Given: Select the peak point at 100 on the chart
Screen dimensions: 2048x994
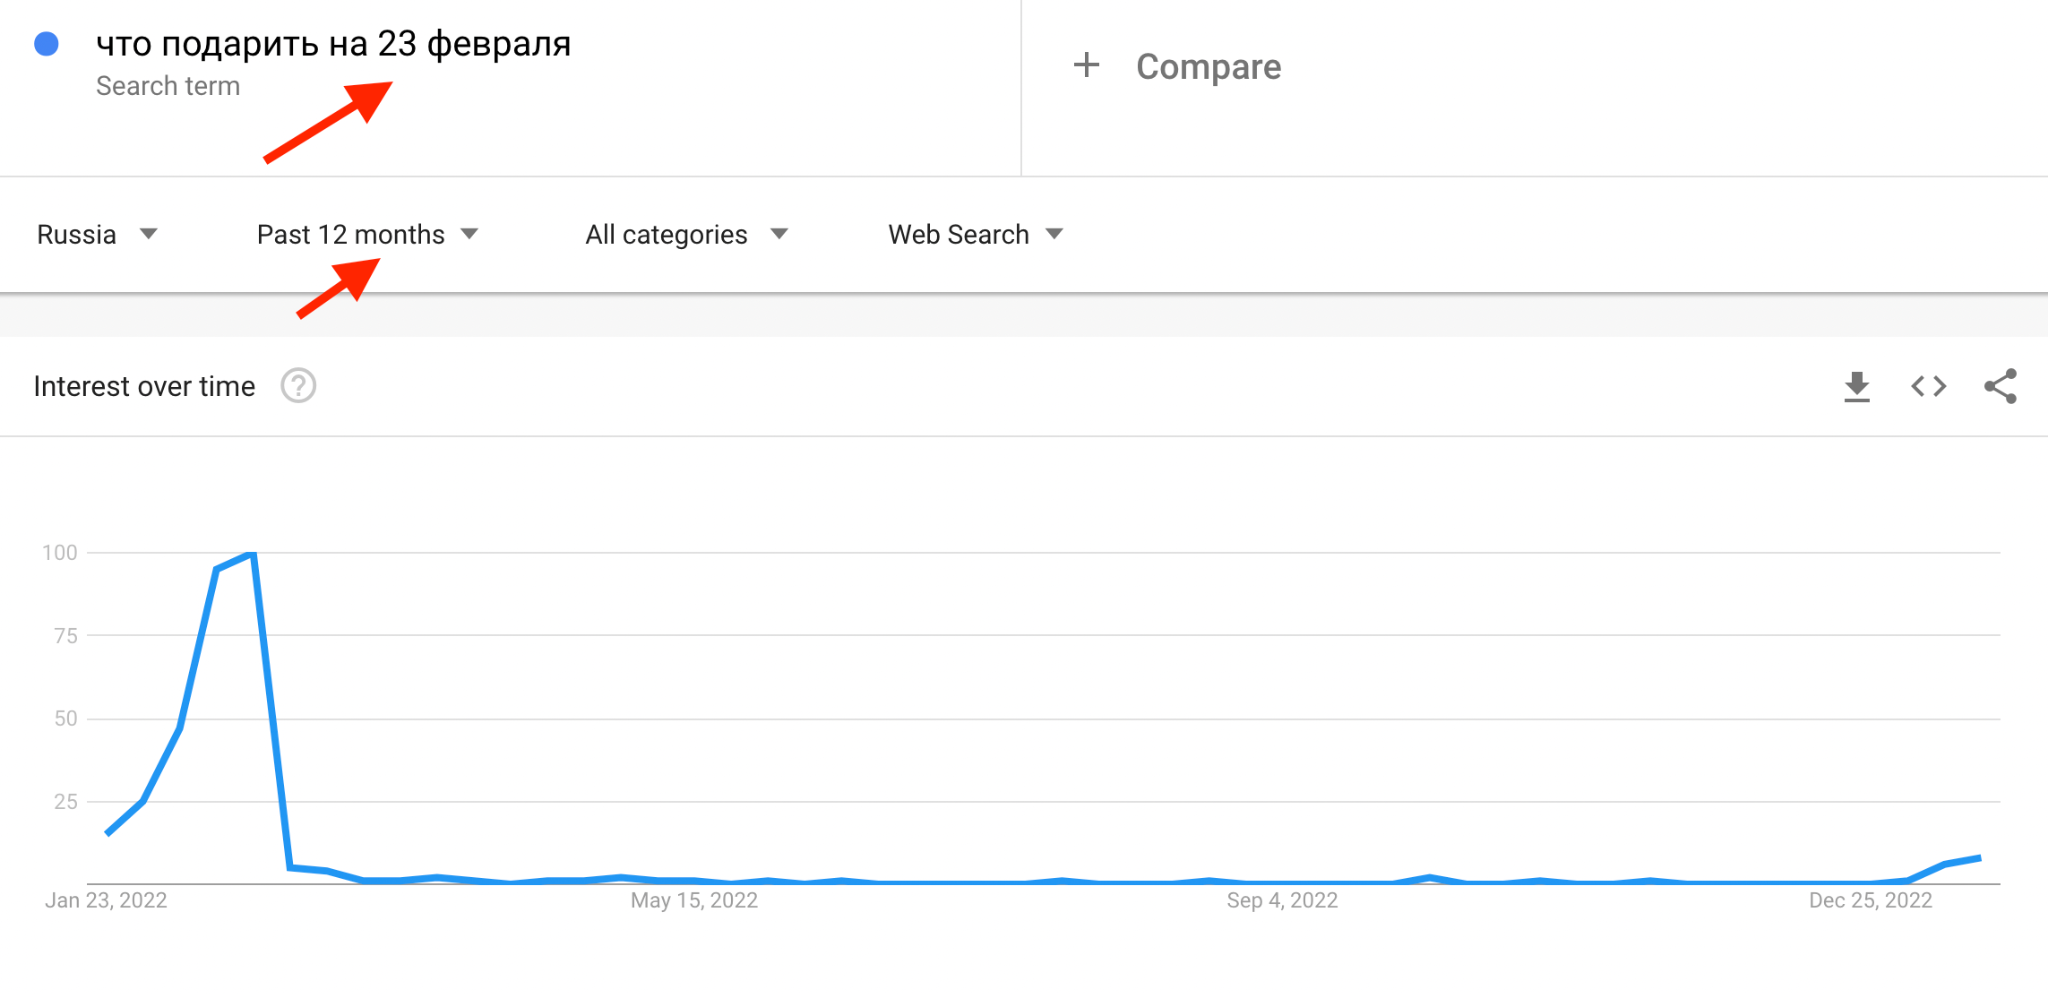Looking at the screenshot, I should (x=252, y=552).
